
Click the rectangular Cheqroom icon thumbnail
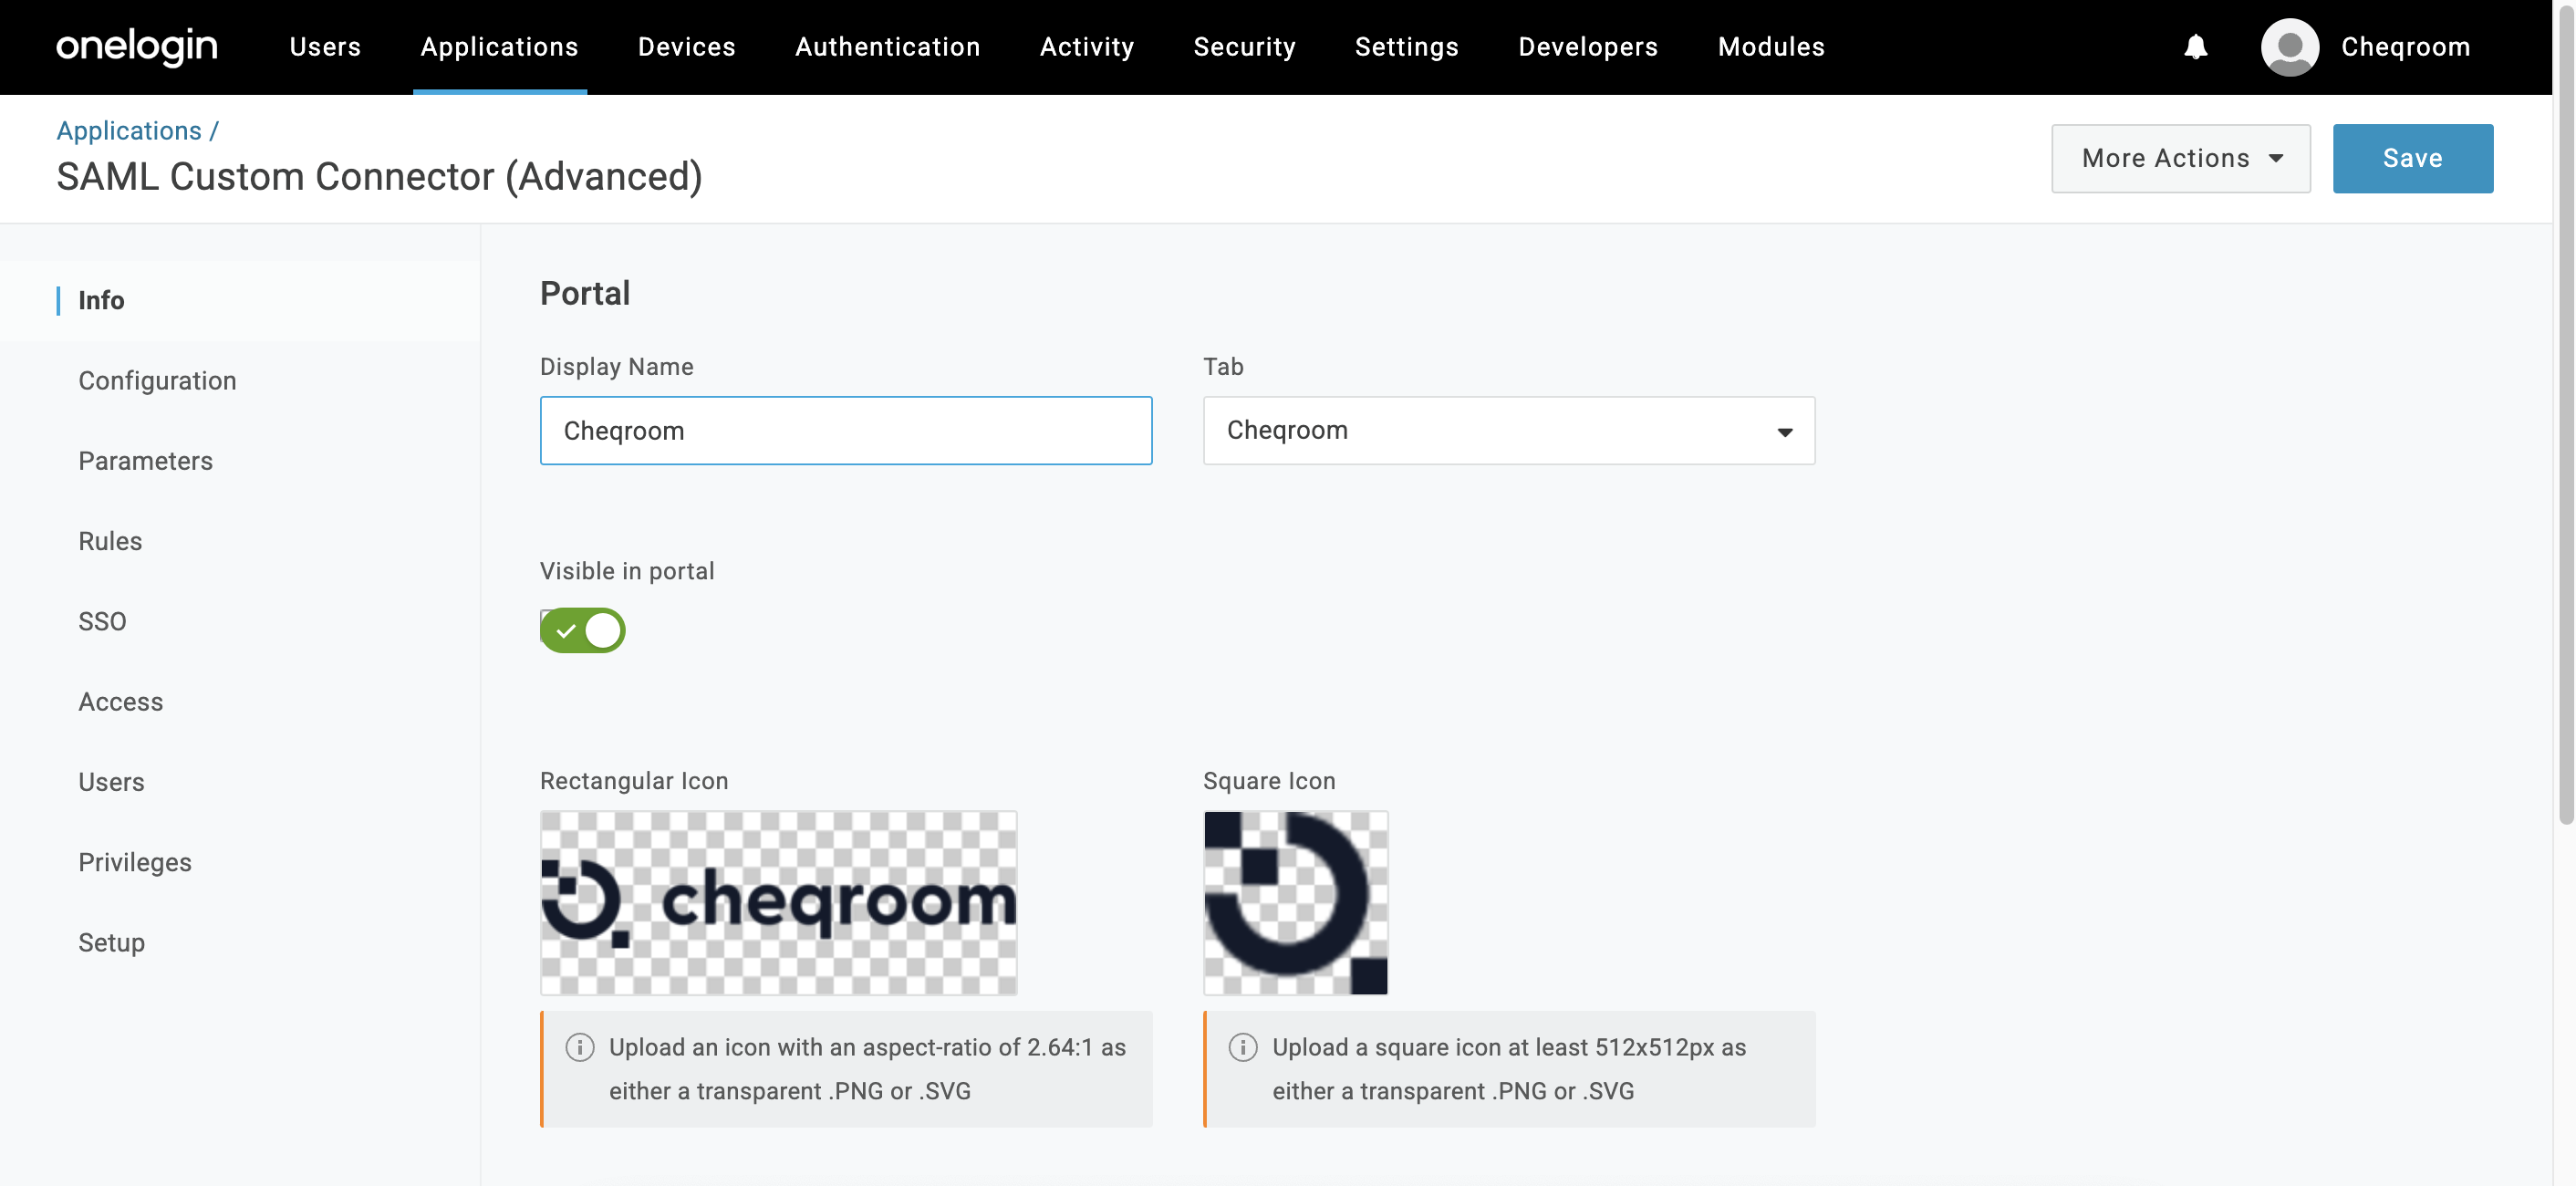[x=778, y=903]
